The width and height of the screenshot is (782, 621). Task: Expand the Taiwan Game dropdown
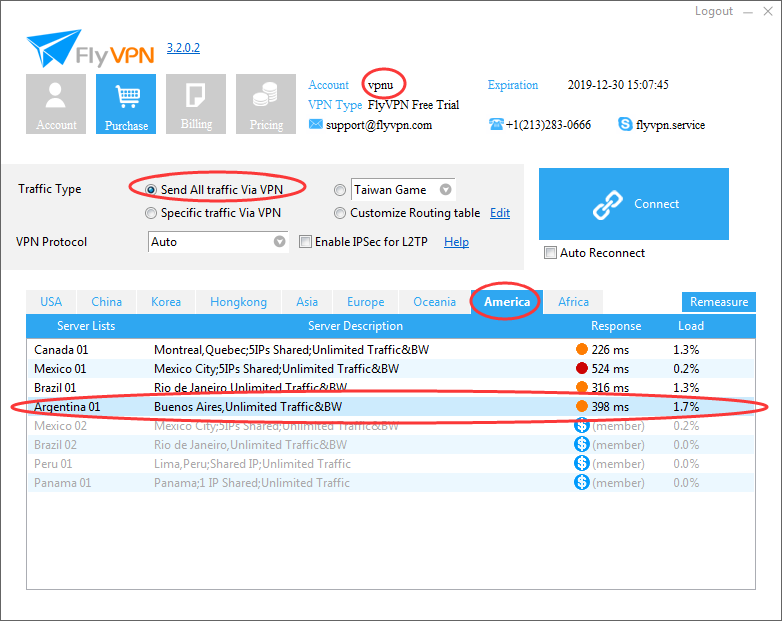pyautogui.click(x=445, y=190)
